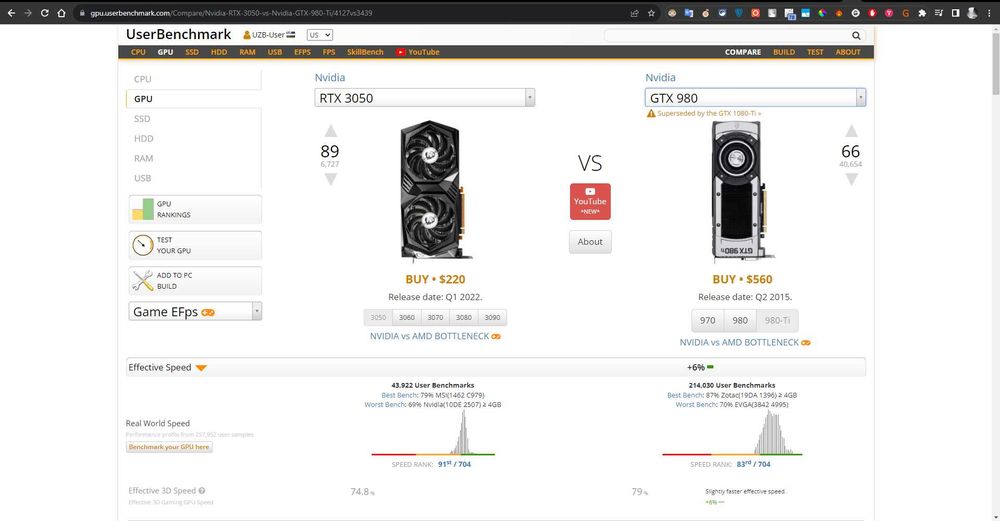This screenshot has height=521, width=1000.
Task: Click the About button under VS
Action: pyautogui.click(x=590, y=242)
